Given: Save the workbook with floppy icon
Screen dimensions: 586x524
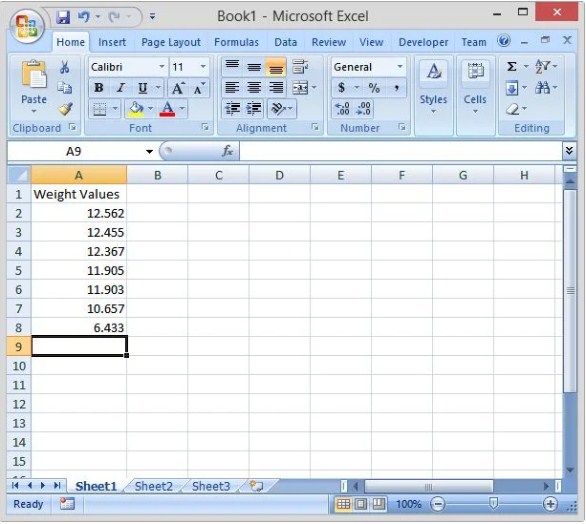Looking at the screenshot, I should click(x=63, y=17).
